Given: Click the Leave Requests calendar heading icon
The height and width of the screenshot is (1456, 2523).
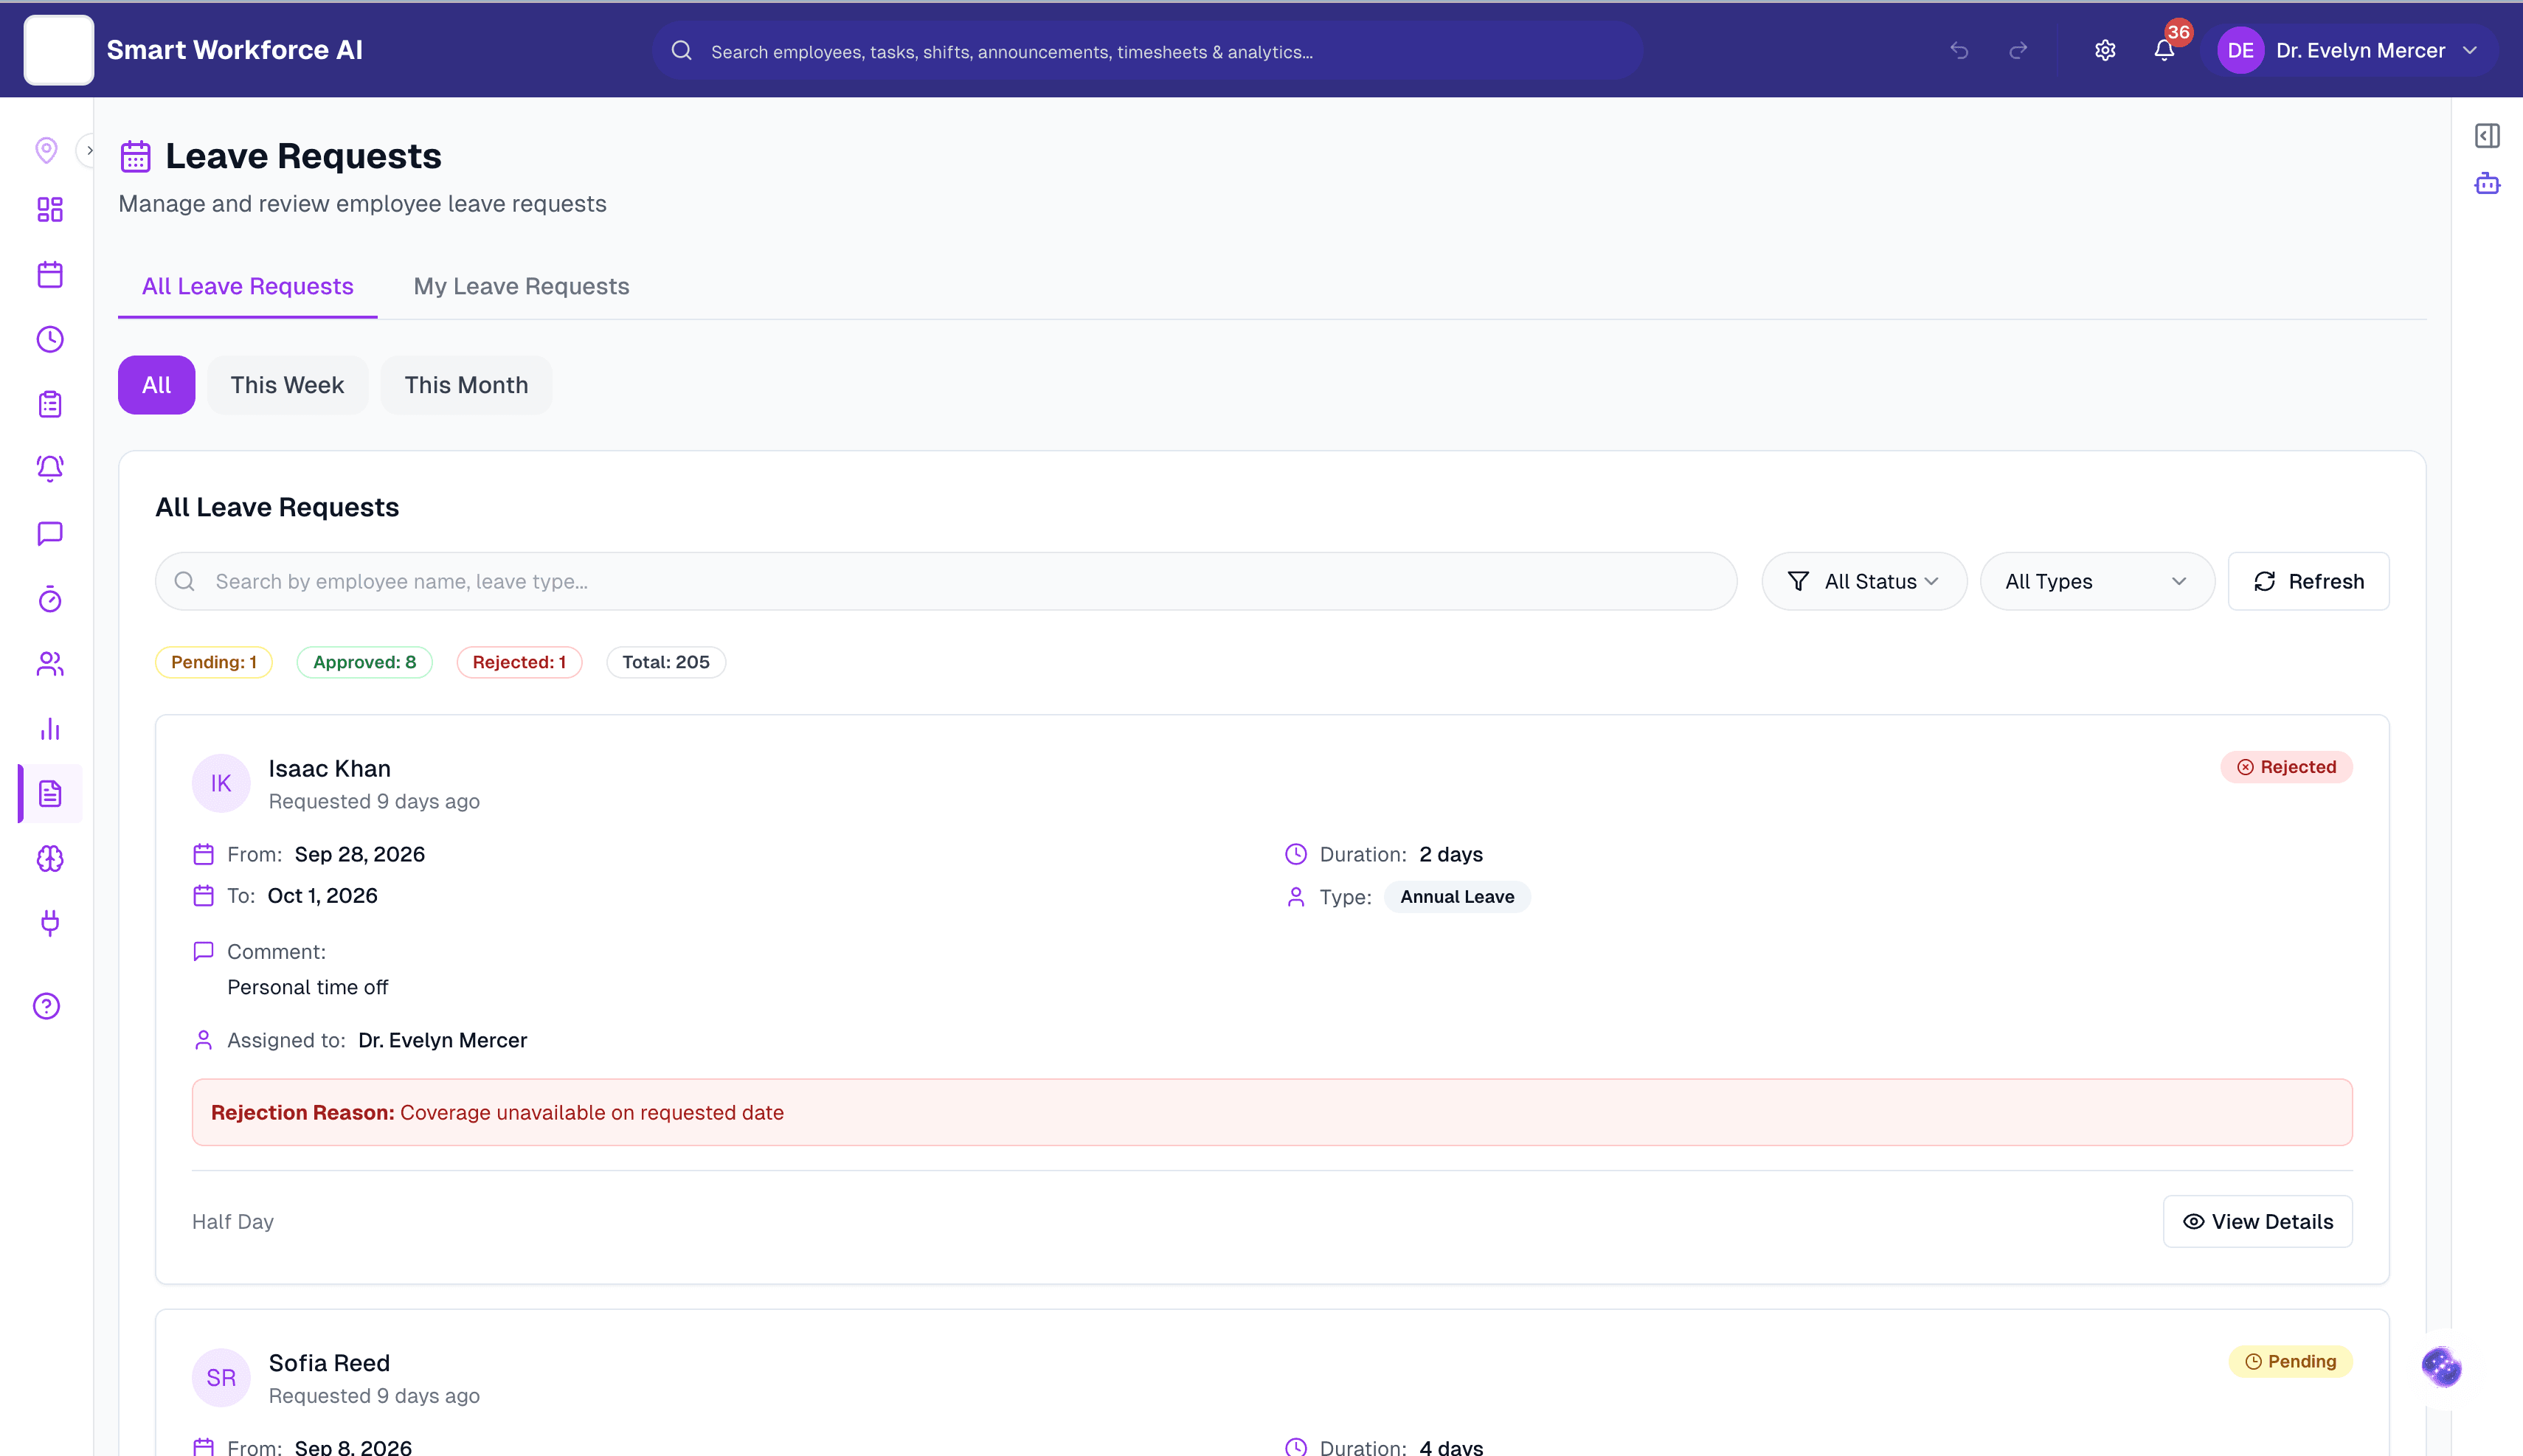Looking at the screenshot, I should 135,157.
